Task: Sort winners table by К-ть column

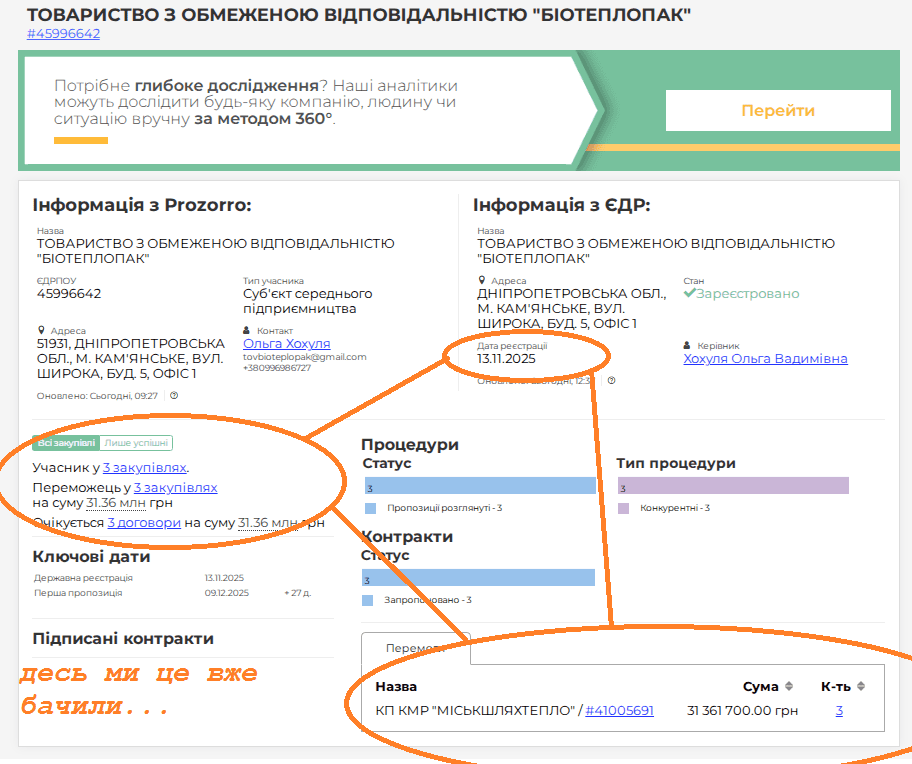Action: (861, 686)
